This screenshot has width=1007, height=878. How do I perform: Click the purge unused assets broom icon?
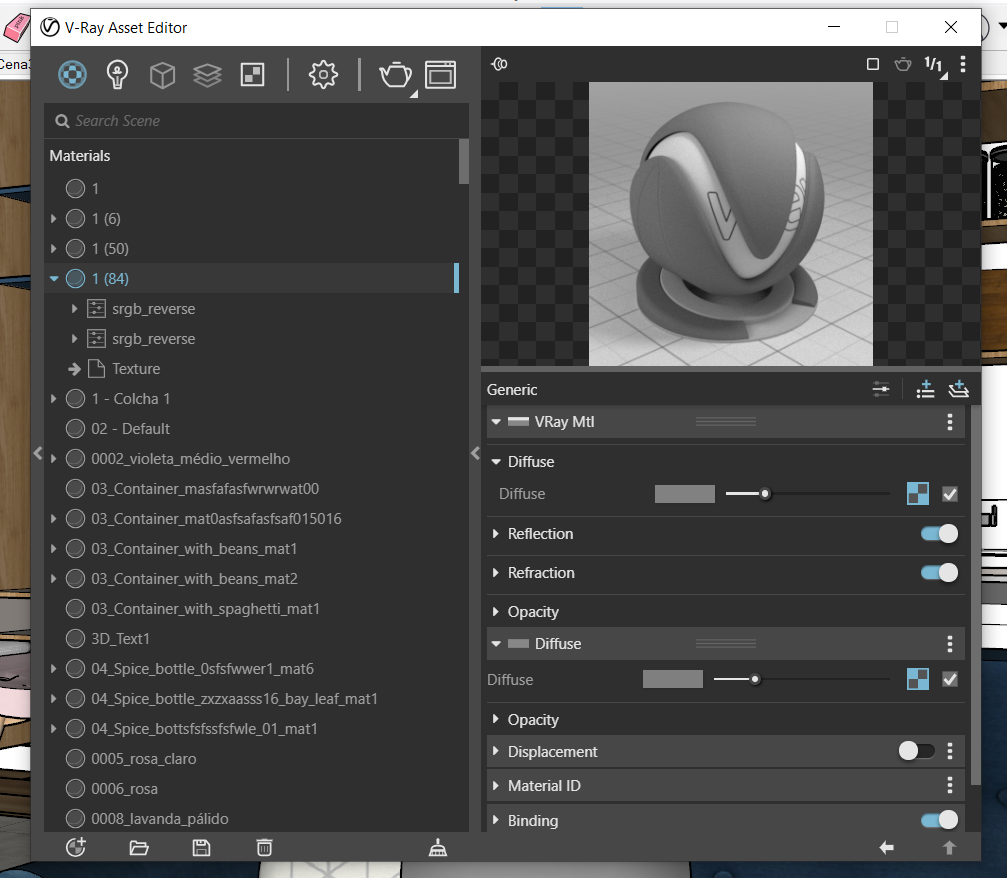pyautogui.click(x=438, y=848)
